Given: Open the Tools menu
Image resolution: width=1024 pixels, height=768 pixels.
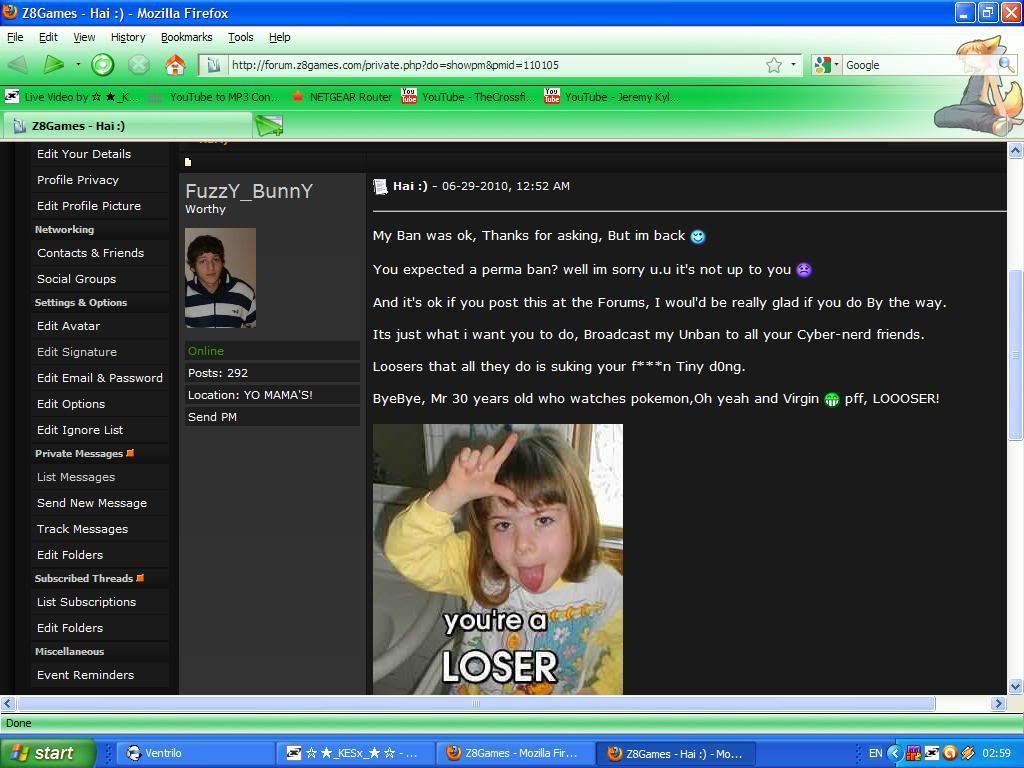Looking at the screenshot, I should point(240,37).
